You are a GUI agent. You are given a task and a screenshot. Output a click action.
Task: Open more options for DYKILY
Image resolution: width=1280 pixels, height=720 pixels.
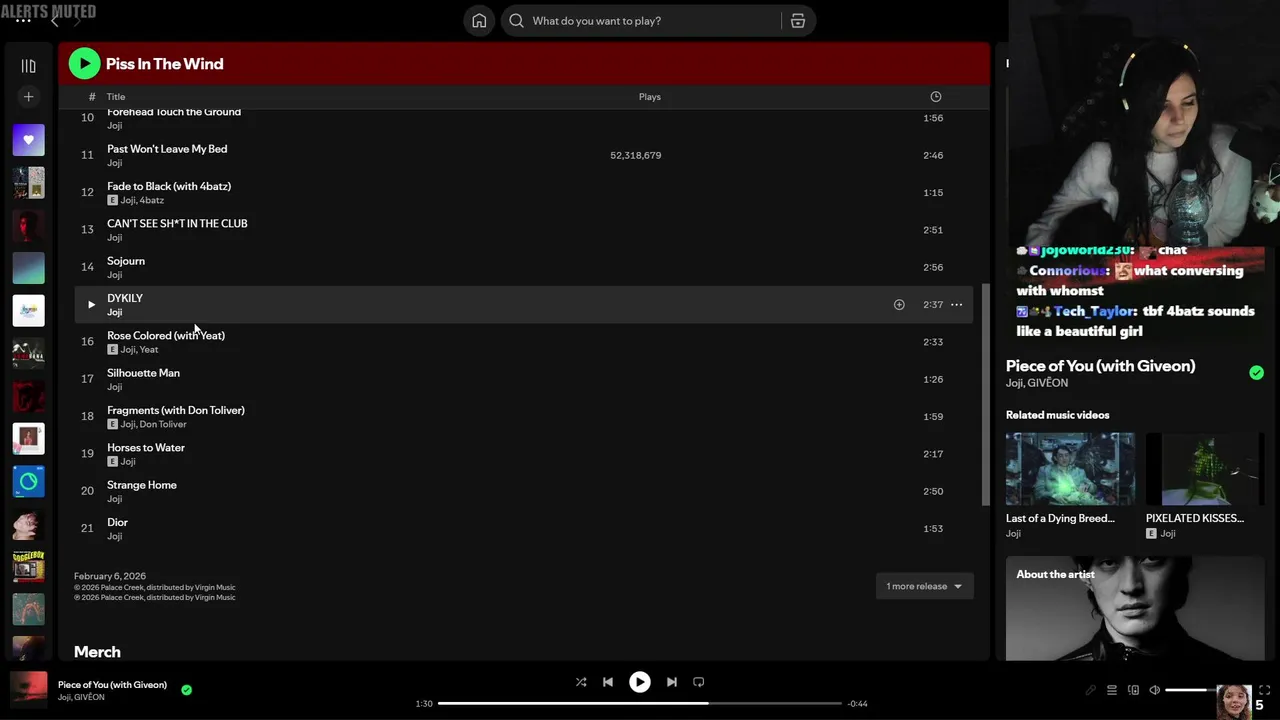point(956,304)
